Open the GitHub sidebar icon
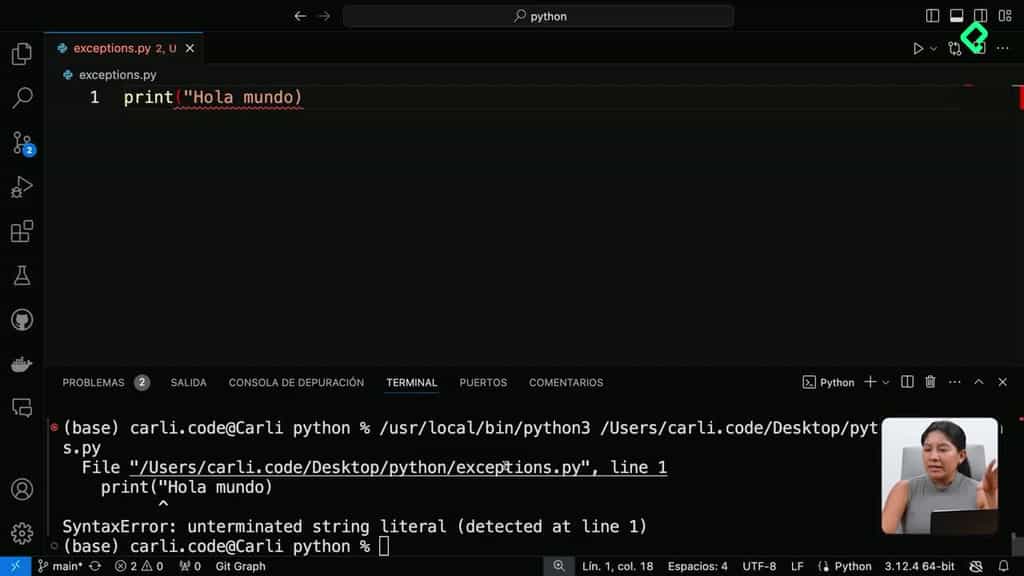The width and height of the screenshot is (1024, 576). pyautogui.click(x=20, y=319)
